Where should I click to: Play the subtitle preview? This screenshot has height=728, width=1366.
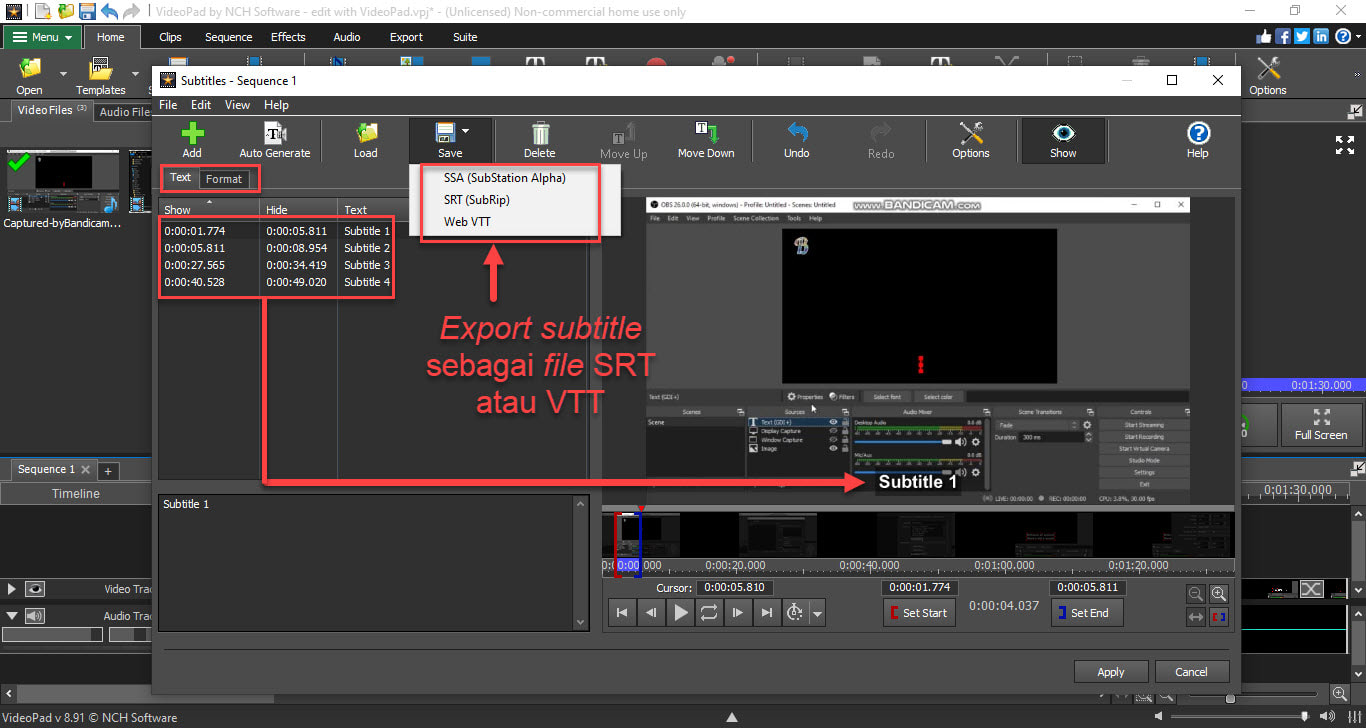point(681,612)
